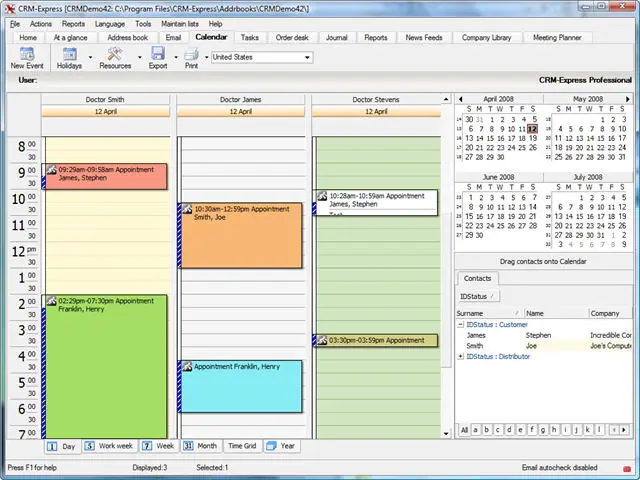The width and height of the screenshot is (640, 480).
Task: Open the Year view
Action: pos(281,446)
